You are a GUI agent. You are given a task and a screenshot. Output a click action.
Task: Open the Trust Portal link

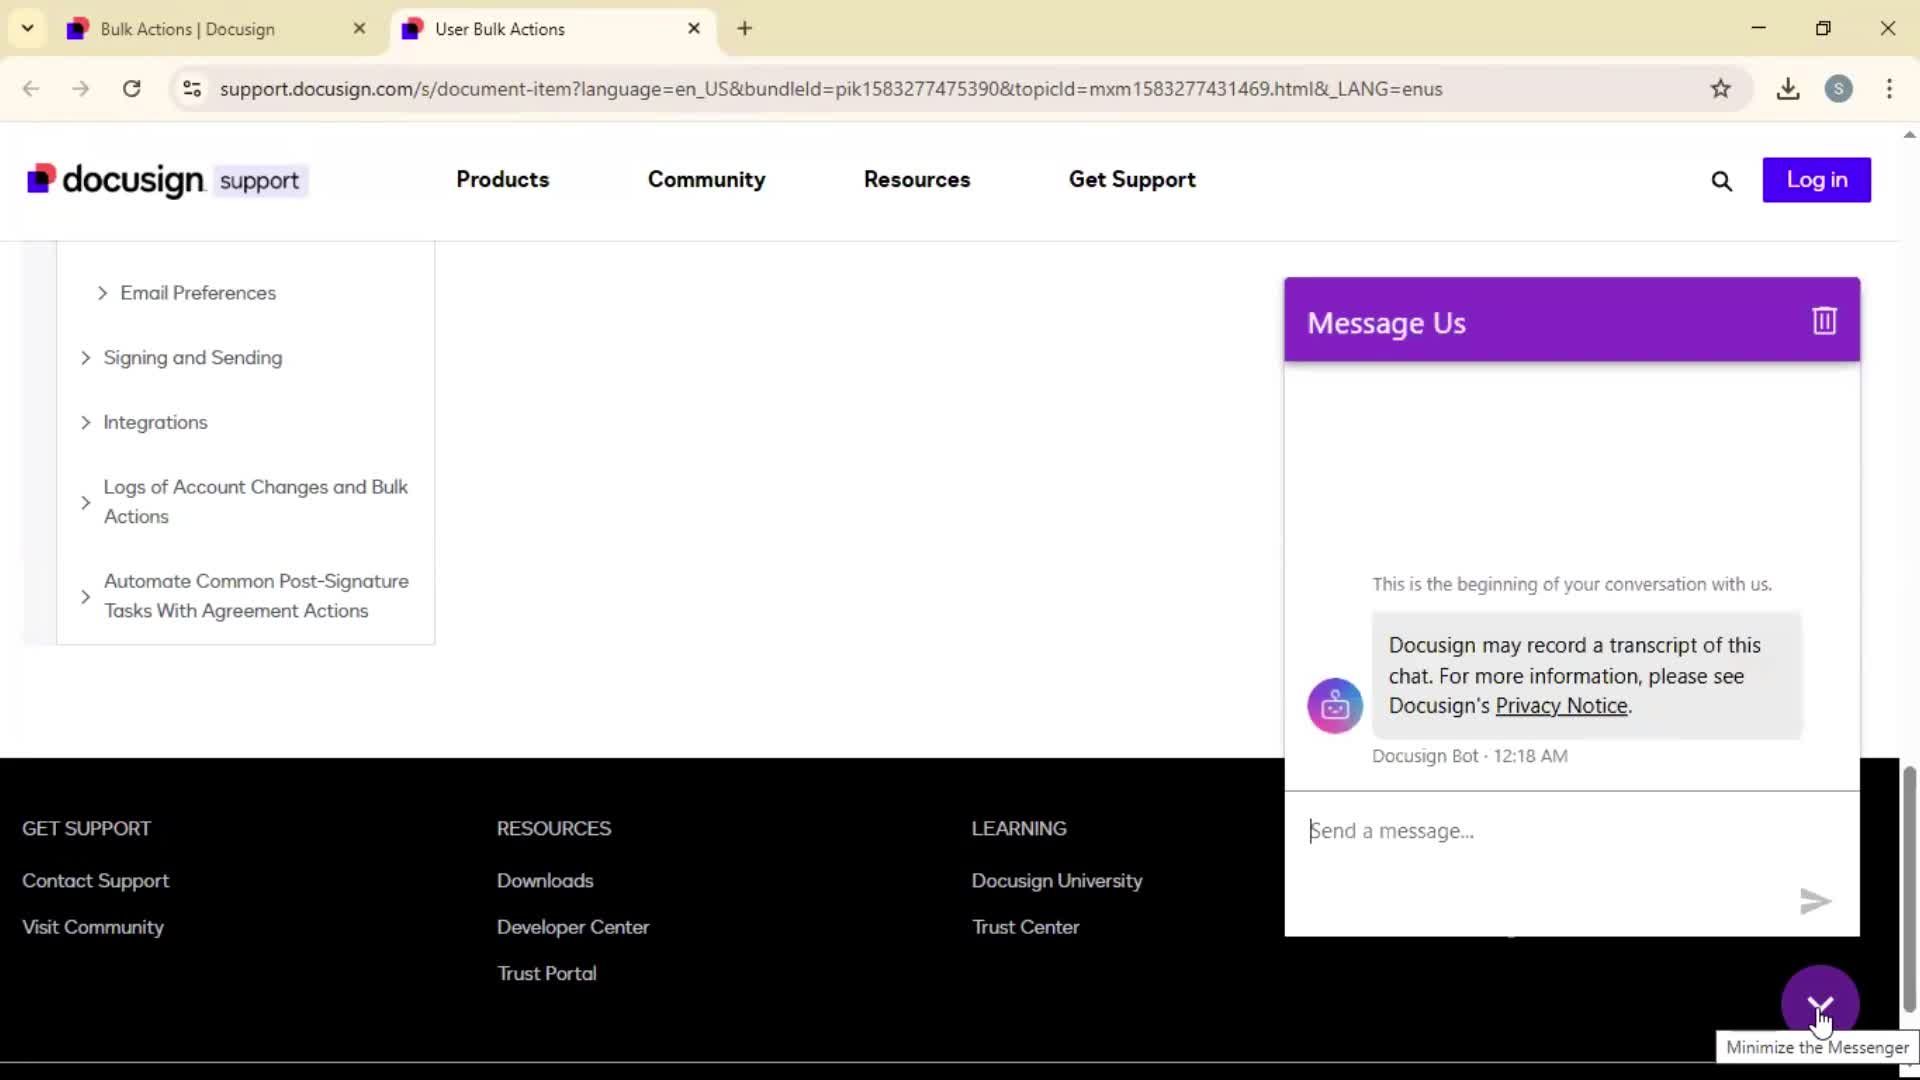(x=547, y=974)
